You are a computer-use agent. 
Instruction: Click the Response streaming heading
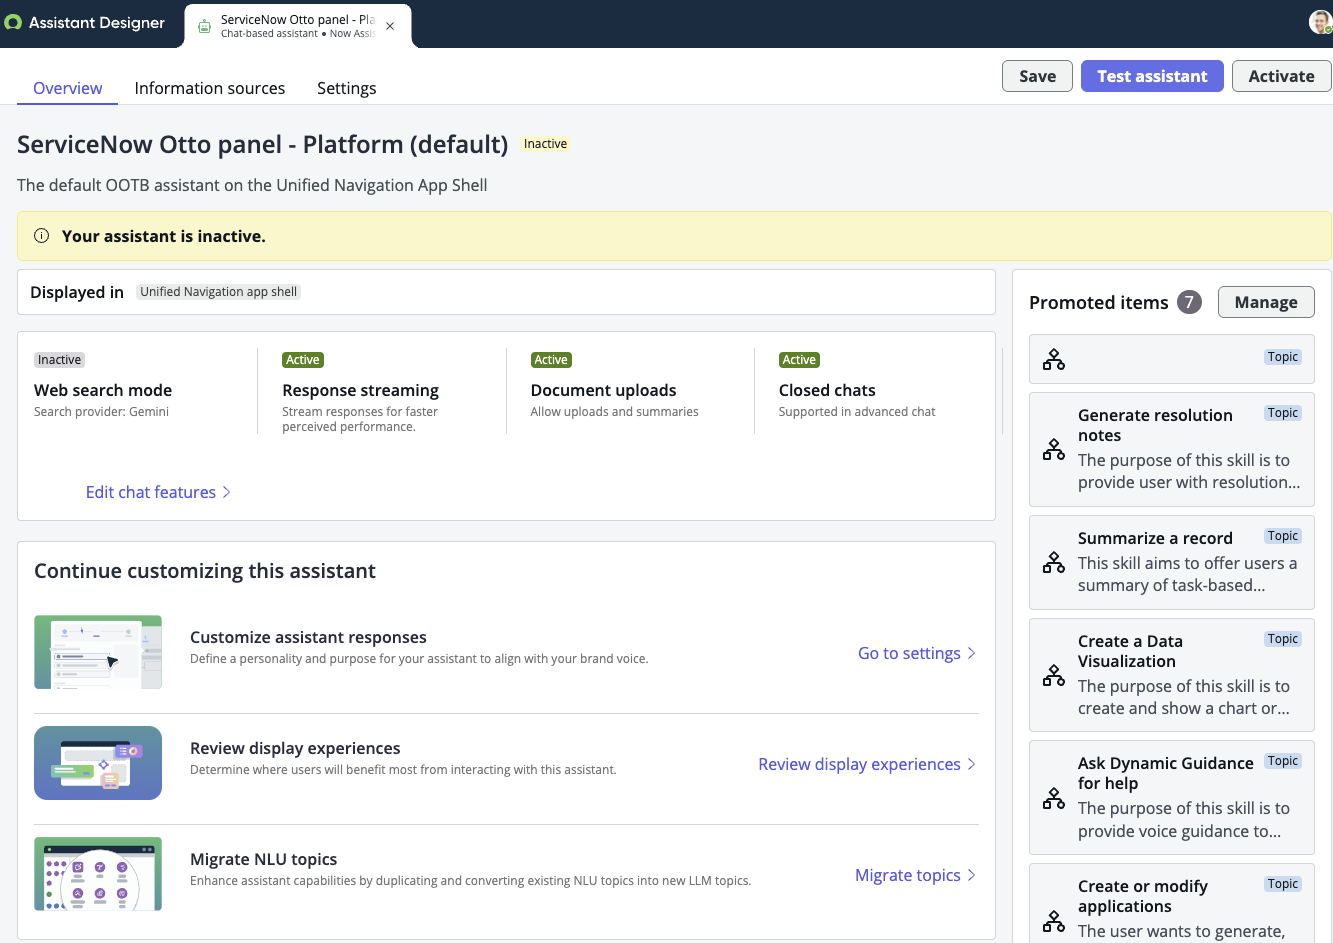pyautogui.click(x=360, y=390)
